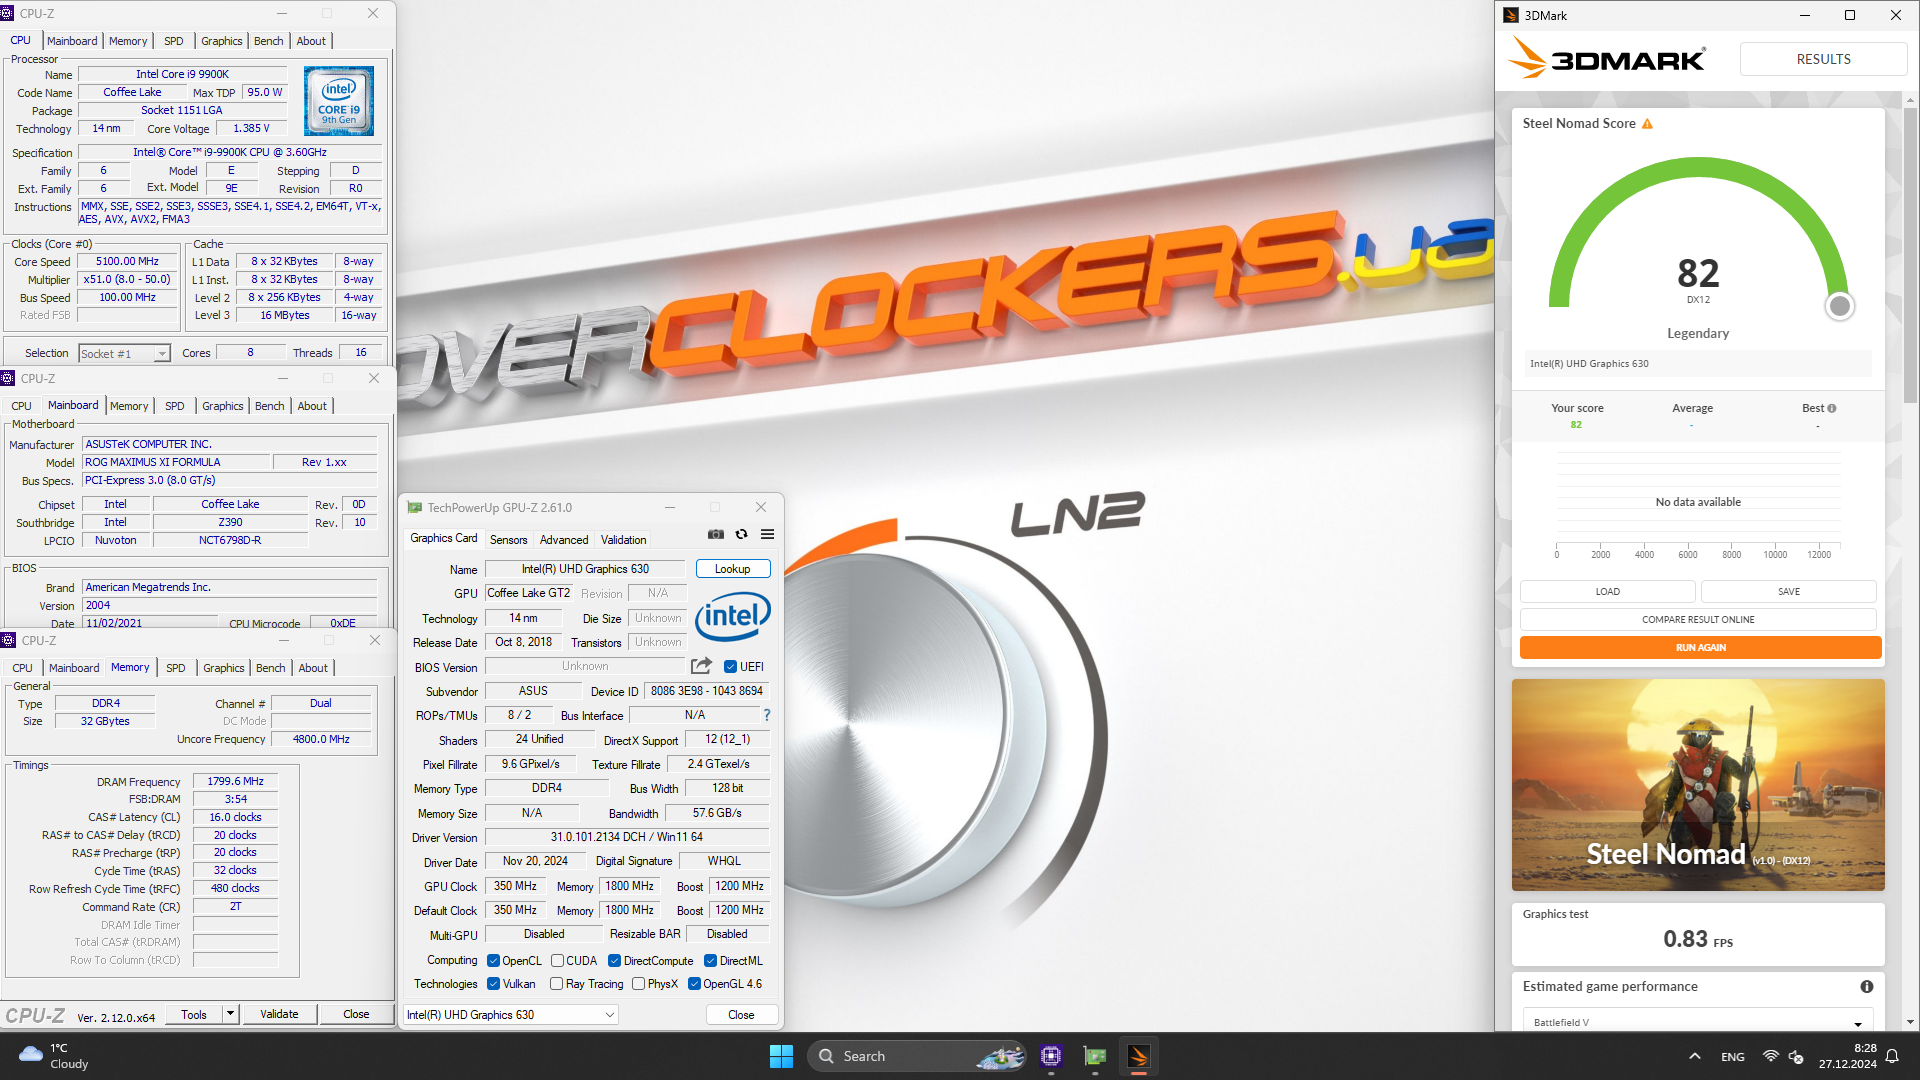Click the SAVE button in 3DMark
The image size is (1920, 1080).
point(1789,591)
